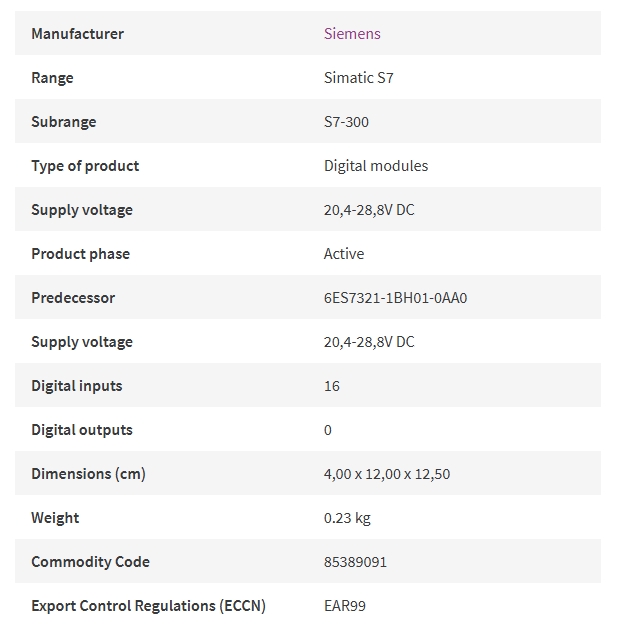Screen dimensions: 623x635
Task: Open the Siemens manufacturer link
Action: point(352,34)
